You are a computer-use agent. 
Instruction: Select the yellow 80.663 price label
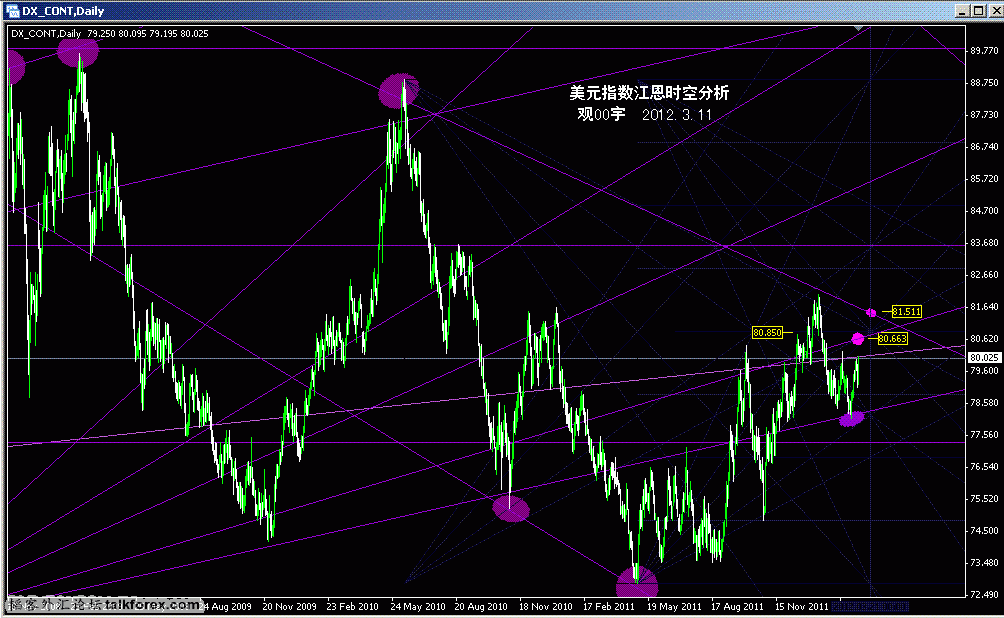coord(892,339)
